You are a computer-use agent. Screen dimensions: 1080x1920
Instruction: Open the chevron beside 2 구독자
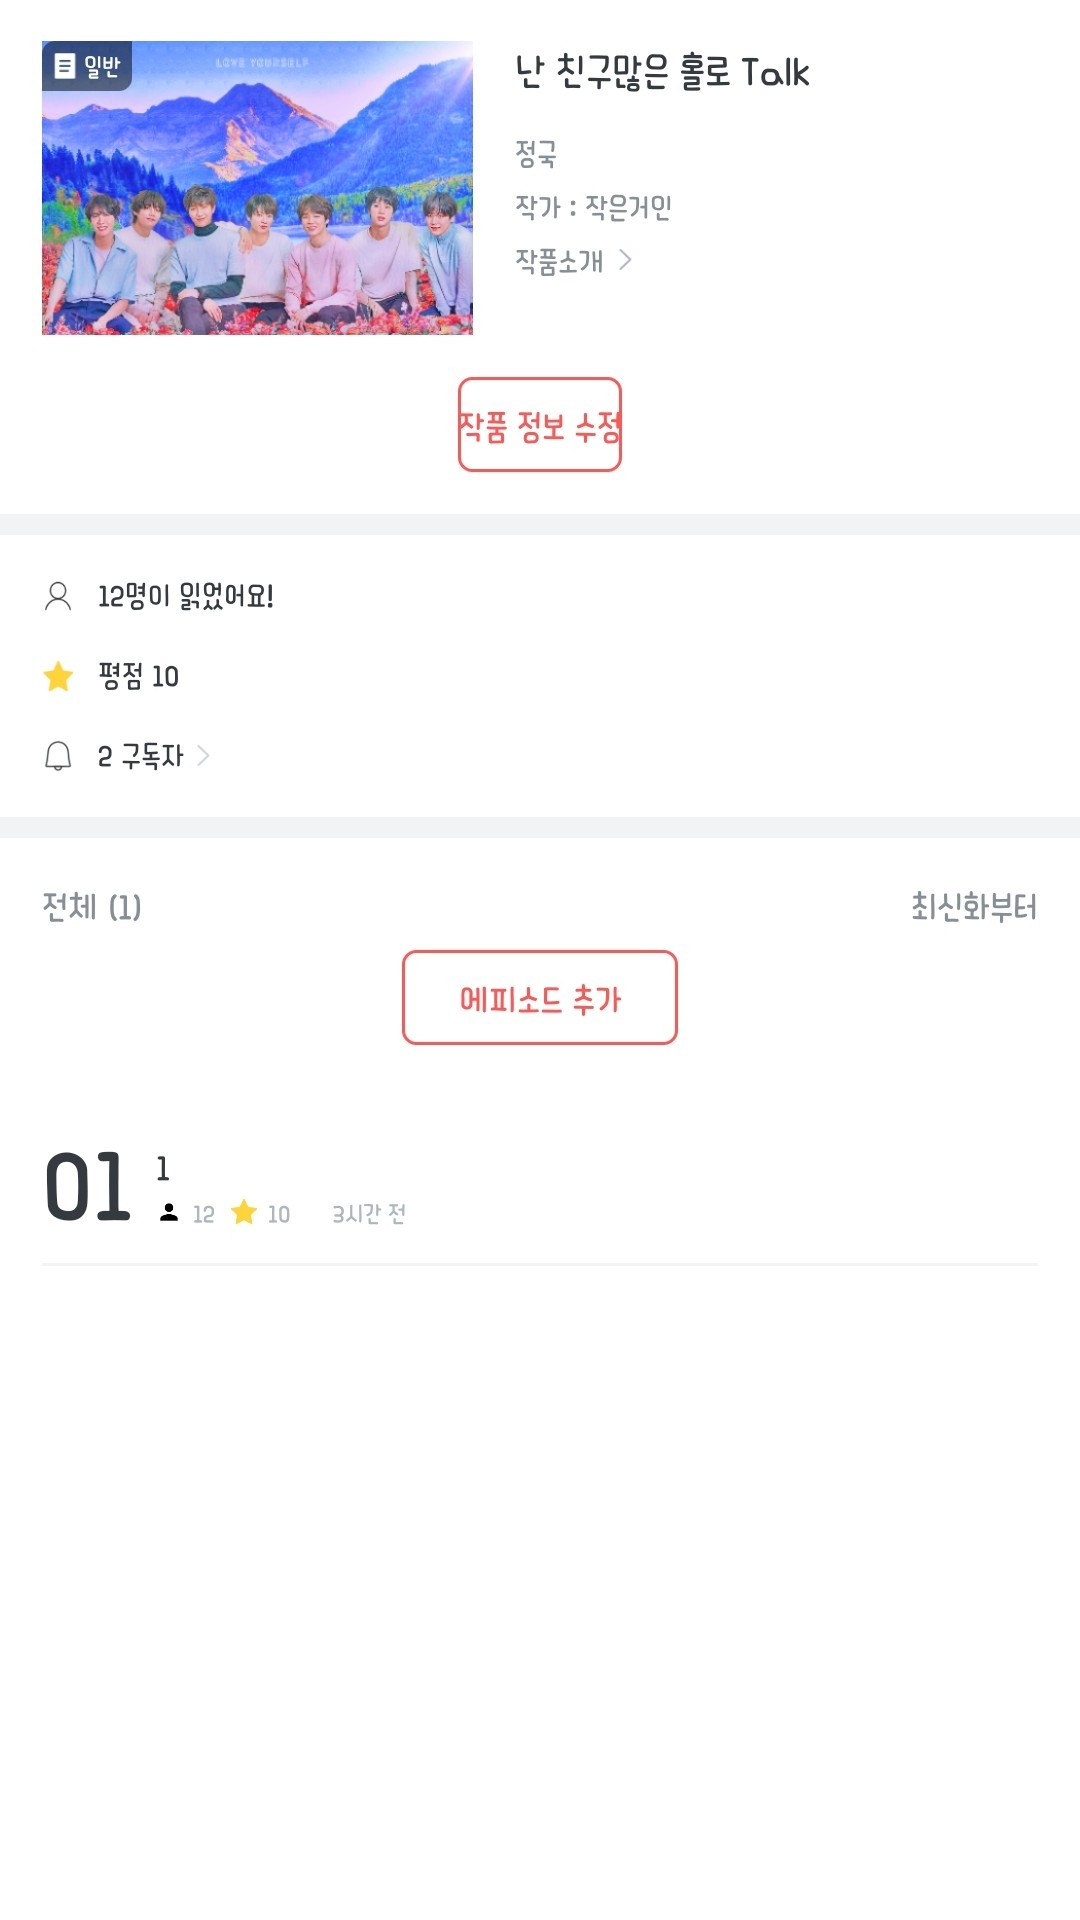(204, 756)
